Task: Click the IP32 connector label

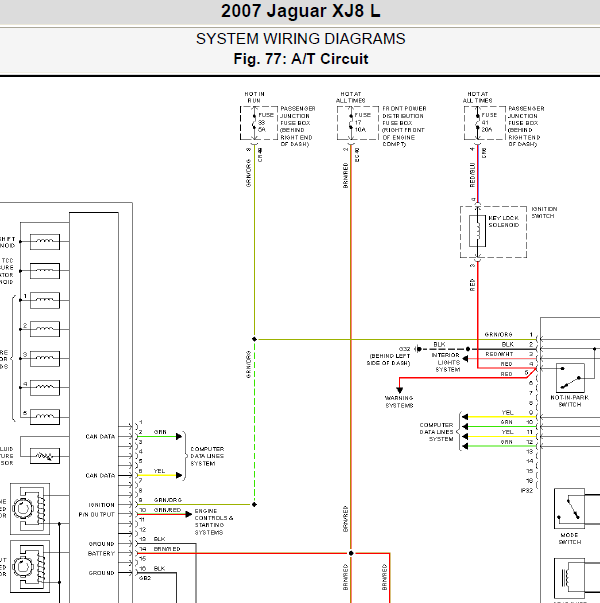Action: tap(527, 490)
